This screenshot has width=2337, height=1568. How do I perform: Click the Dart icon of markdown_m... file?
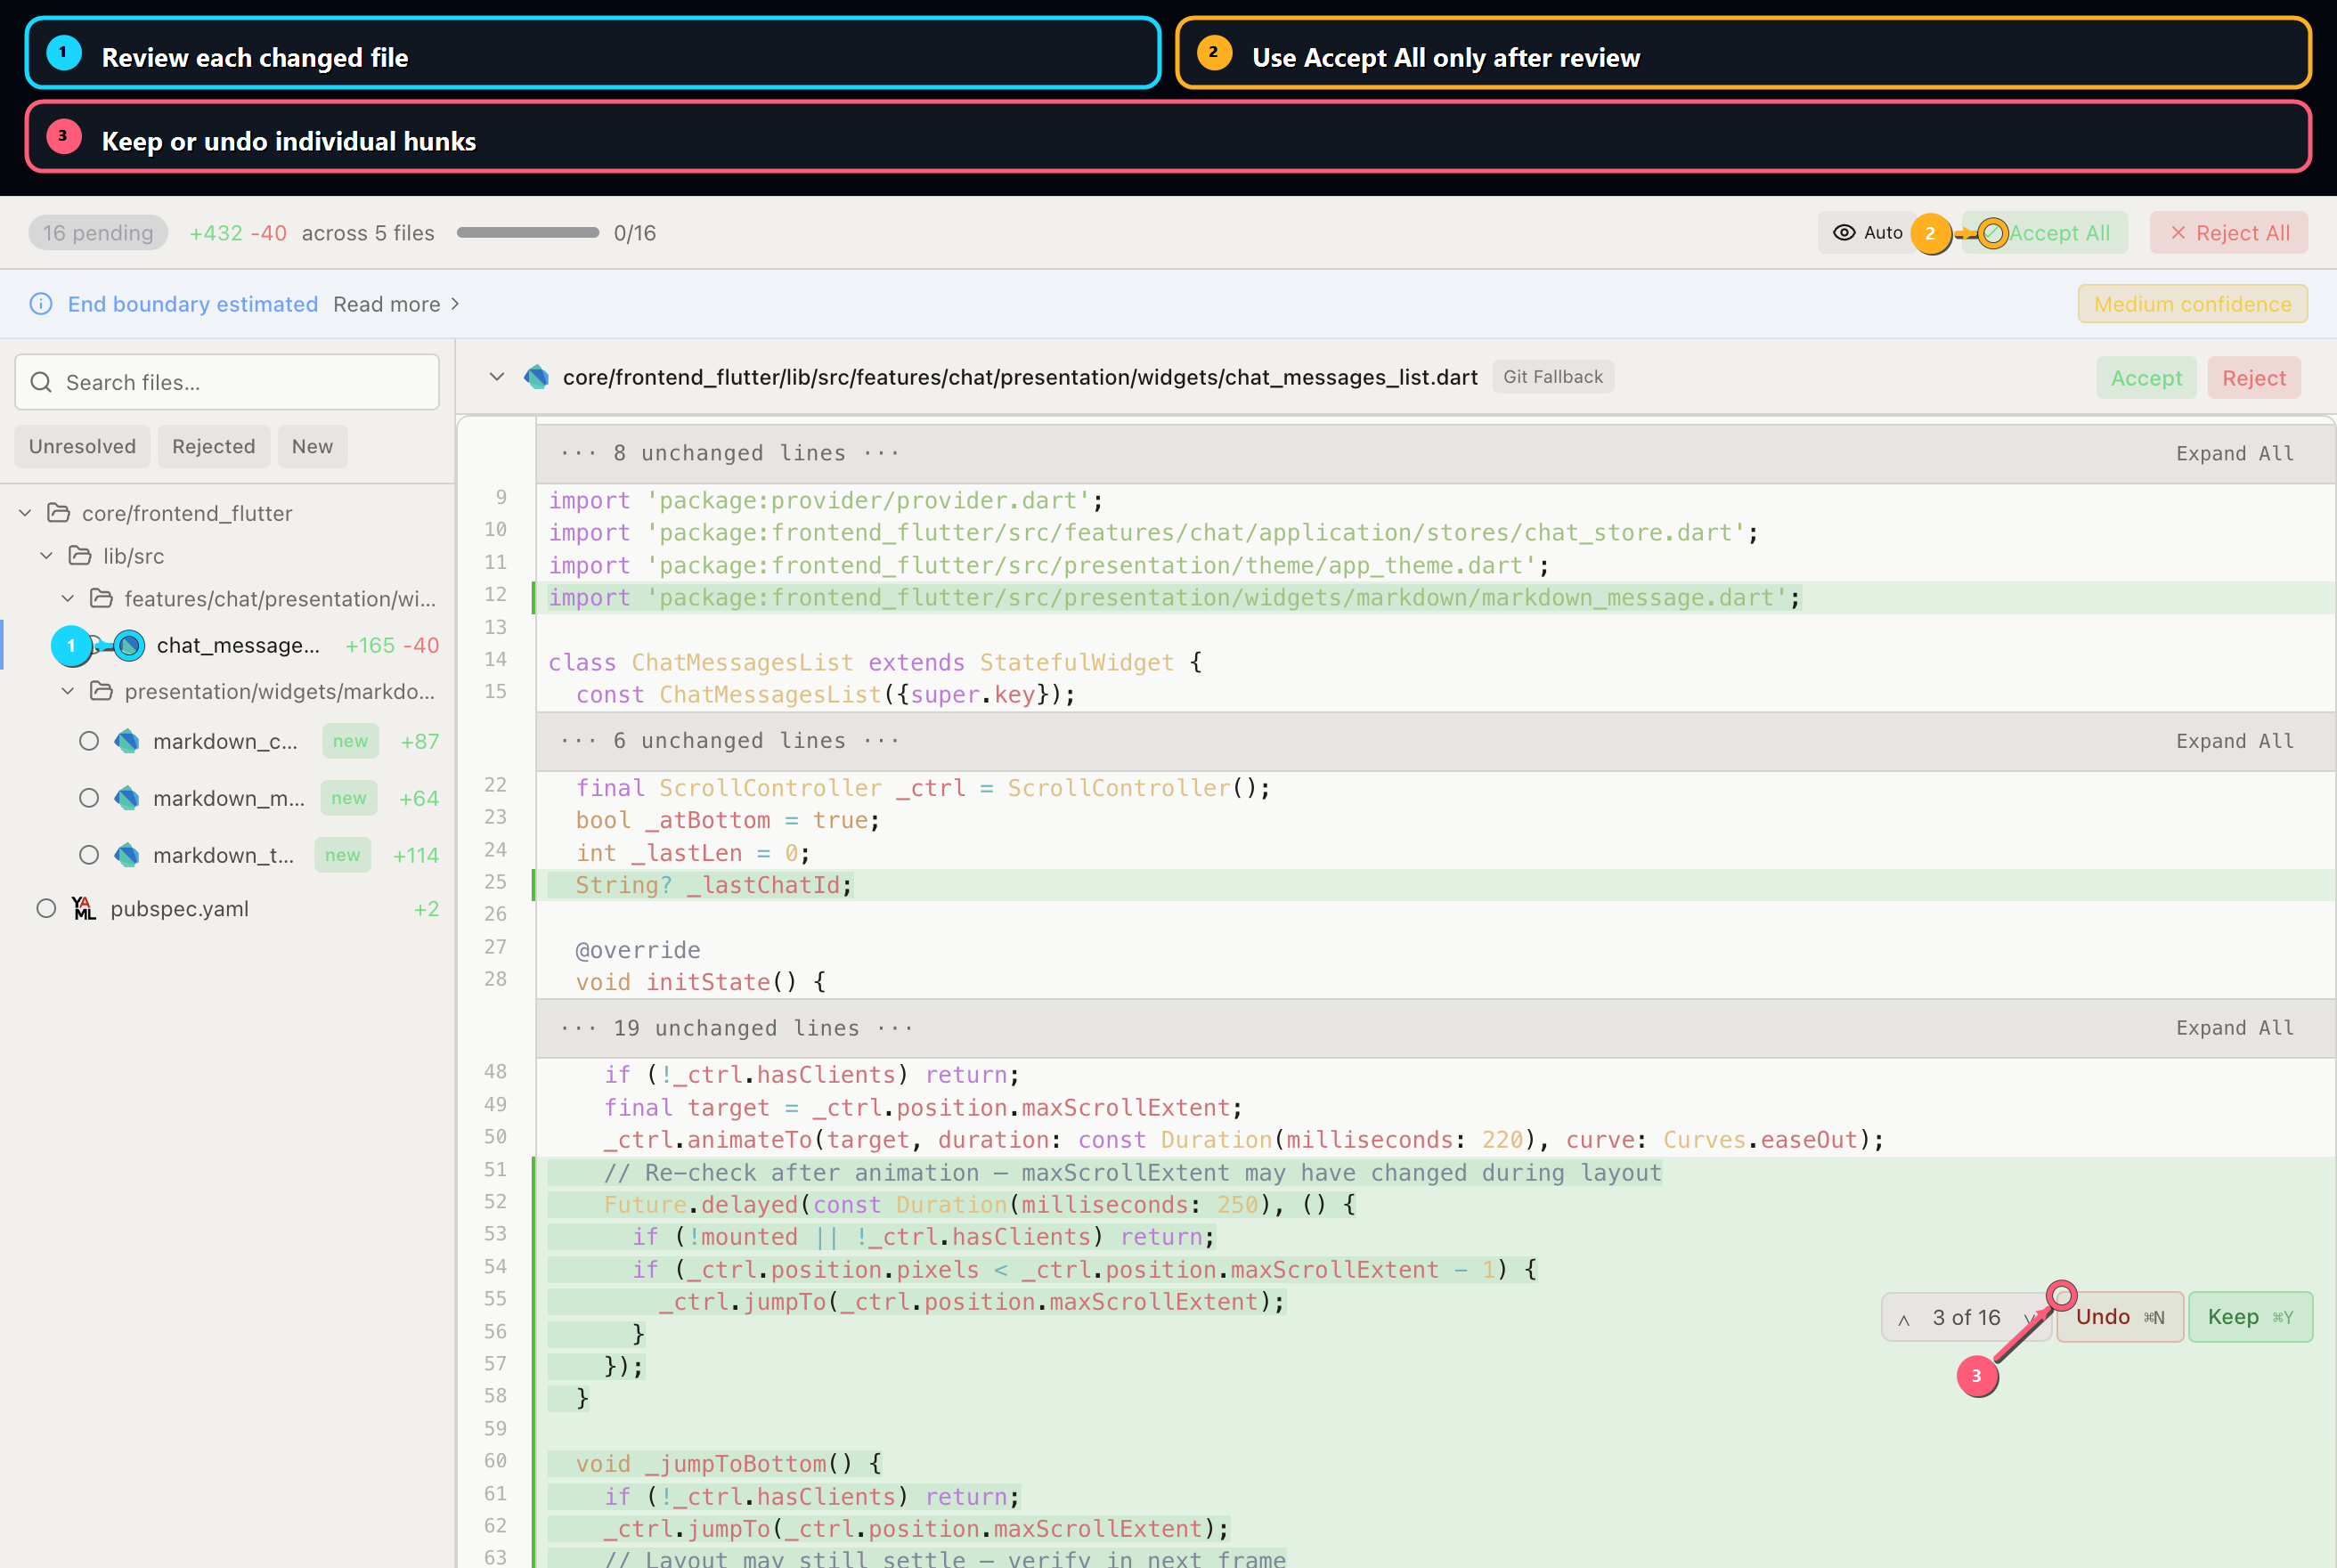point(127,798)
